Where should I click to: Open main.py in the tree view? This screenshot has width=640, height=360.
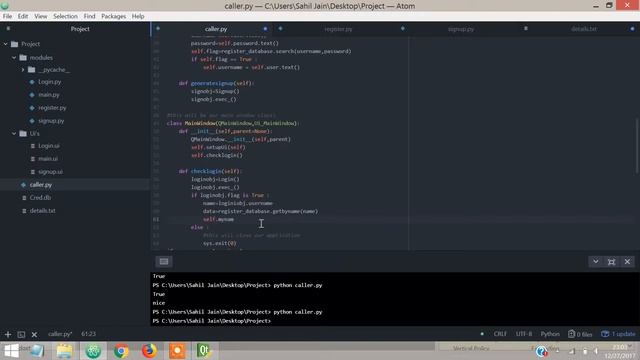click(x=49, y=95)
